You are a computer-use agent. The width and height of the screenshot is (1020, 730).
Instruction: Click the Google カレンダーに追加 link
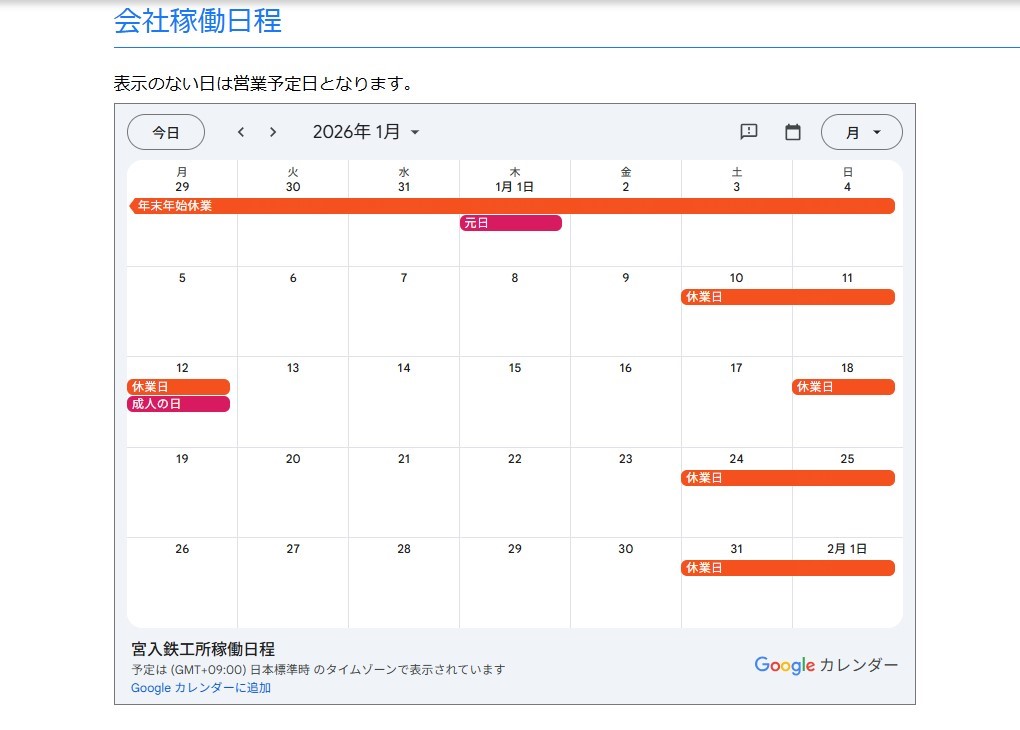pyautogui.click(x=201, y=688)
